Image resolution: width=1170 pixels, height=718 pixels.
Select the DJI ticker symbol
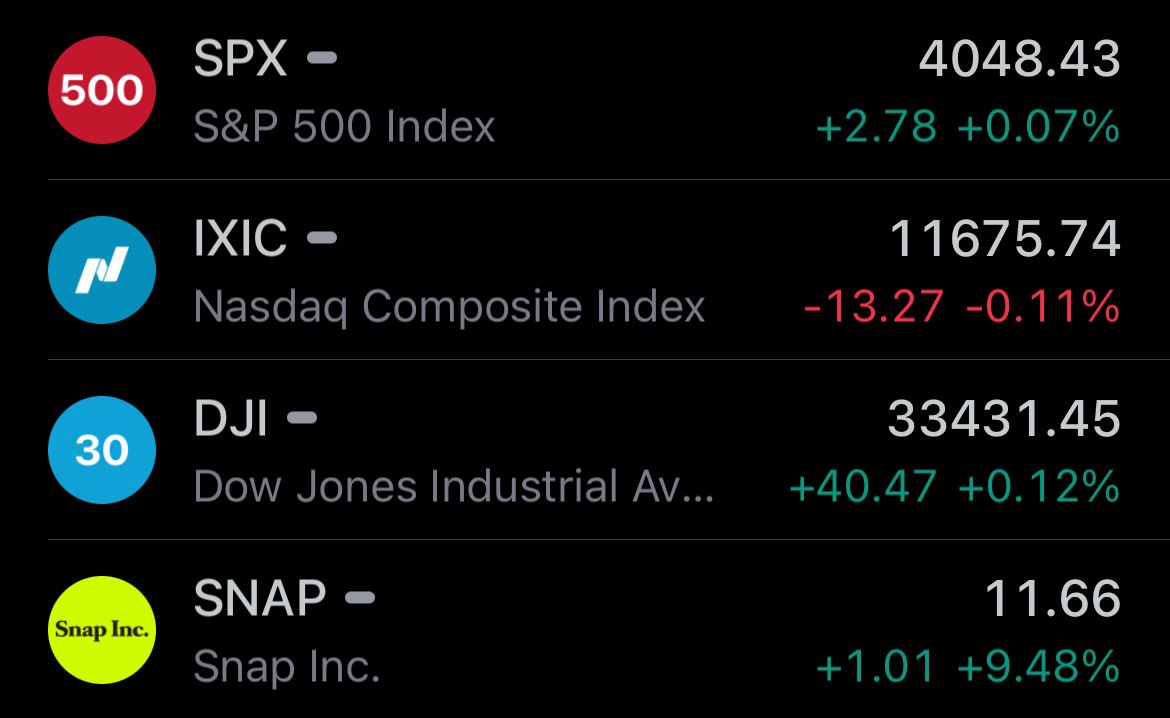click(x=231, y=418)
